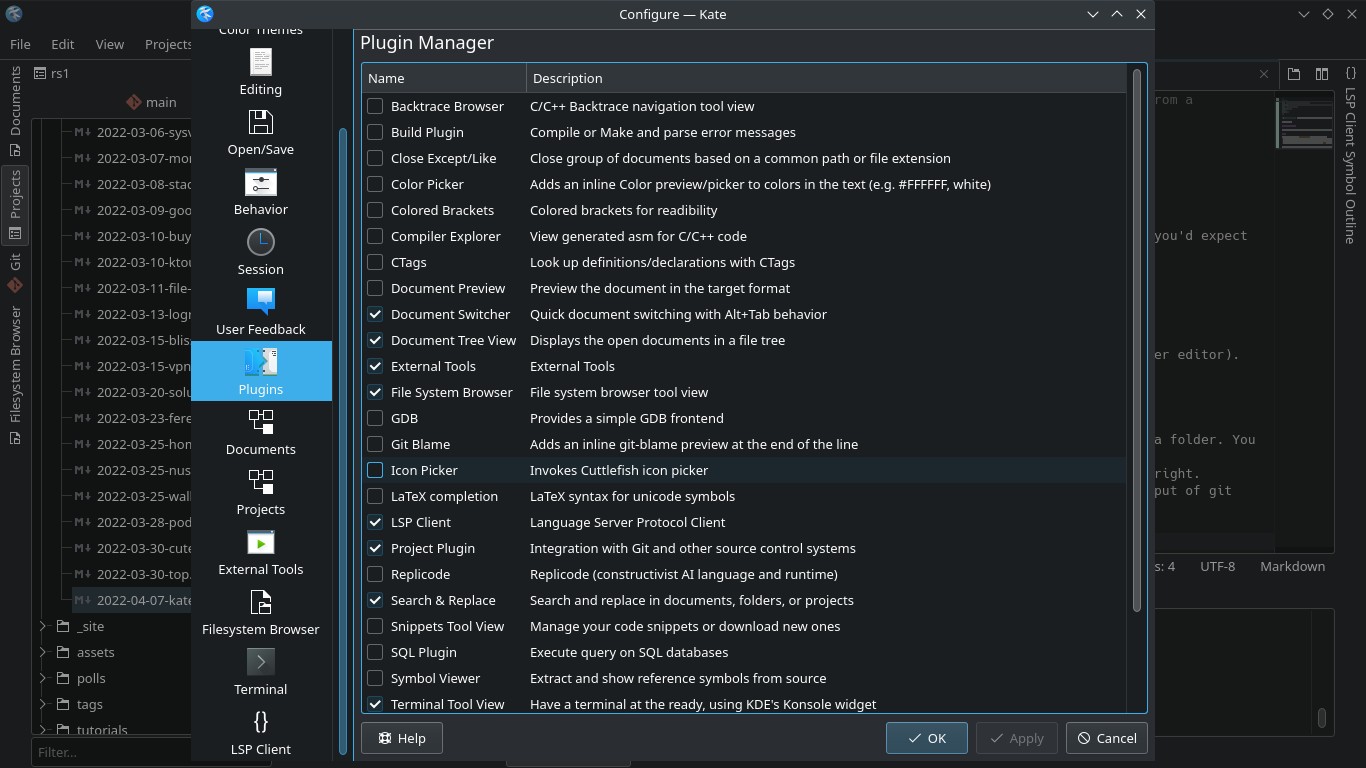This screenshot has height=768, width=1366.
Task: Sort plugins by Description column header
Action: click(x=826, y=78)
